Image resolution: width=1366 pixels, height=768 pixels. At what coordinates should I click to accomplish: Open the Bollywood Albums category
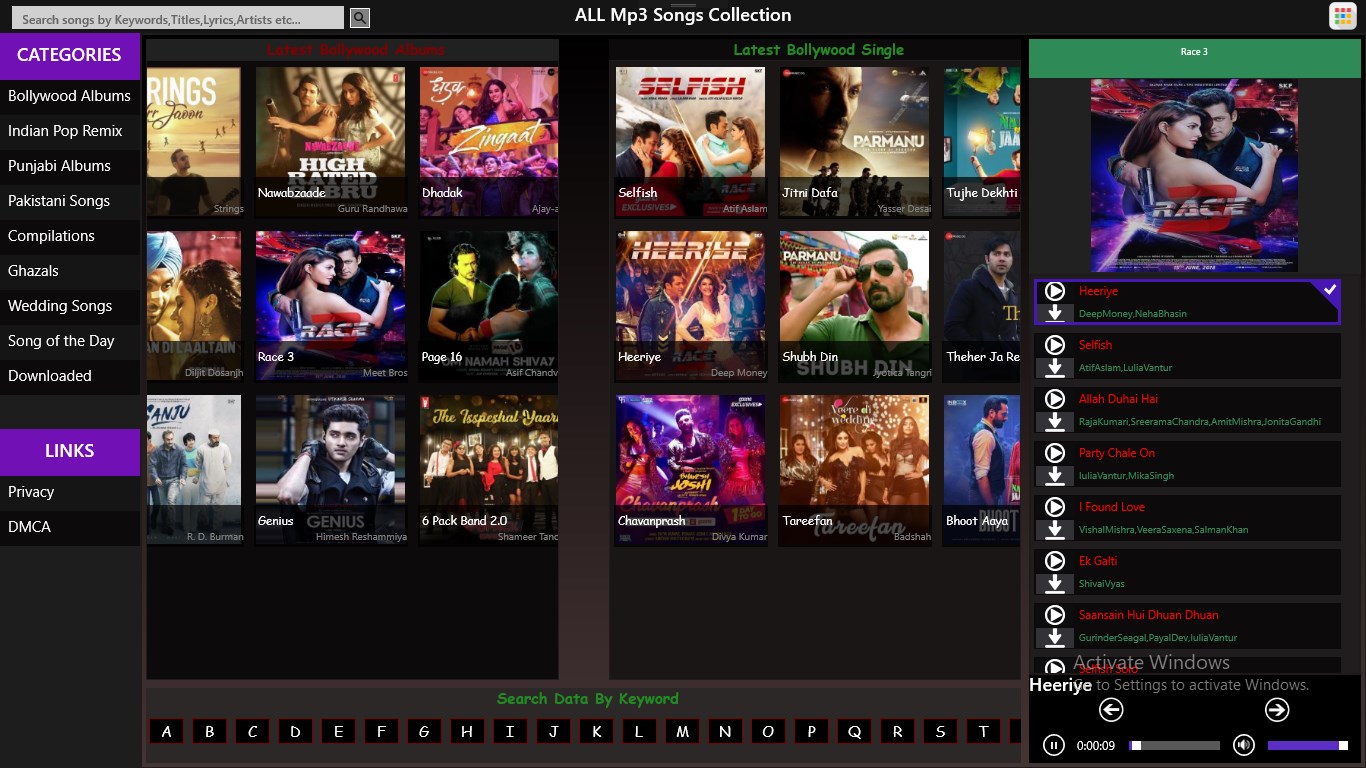(x=70, y=96)
